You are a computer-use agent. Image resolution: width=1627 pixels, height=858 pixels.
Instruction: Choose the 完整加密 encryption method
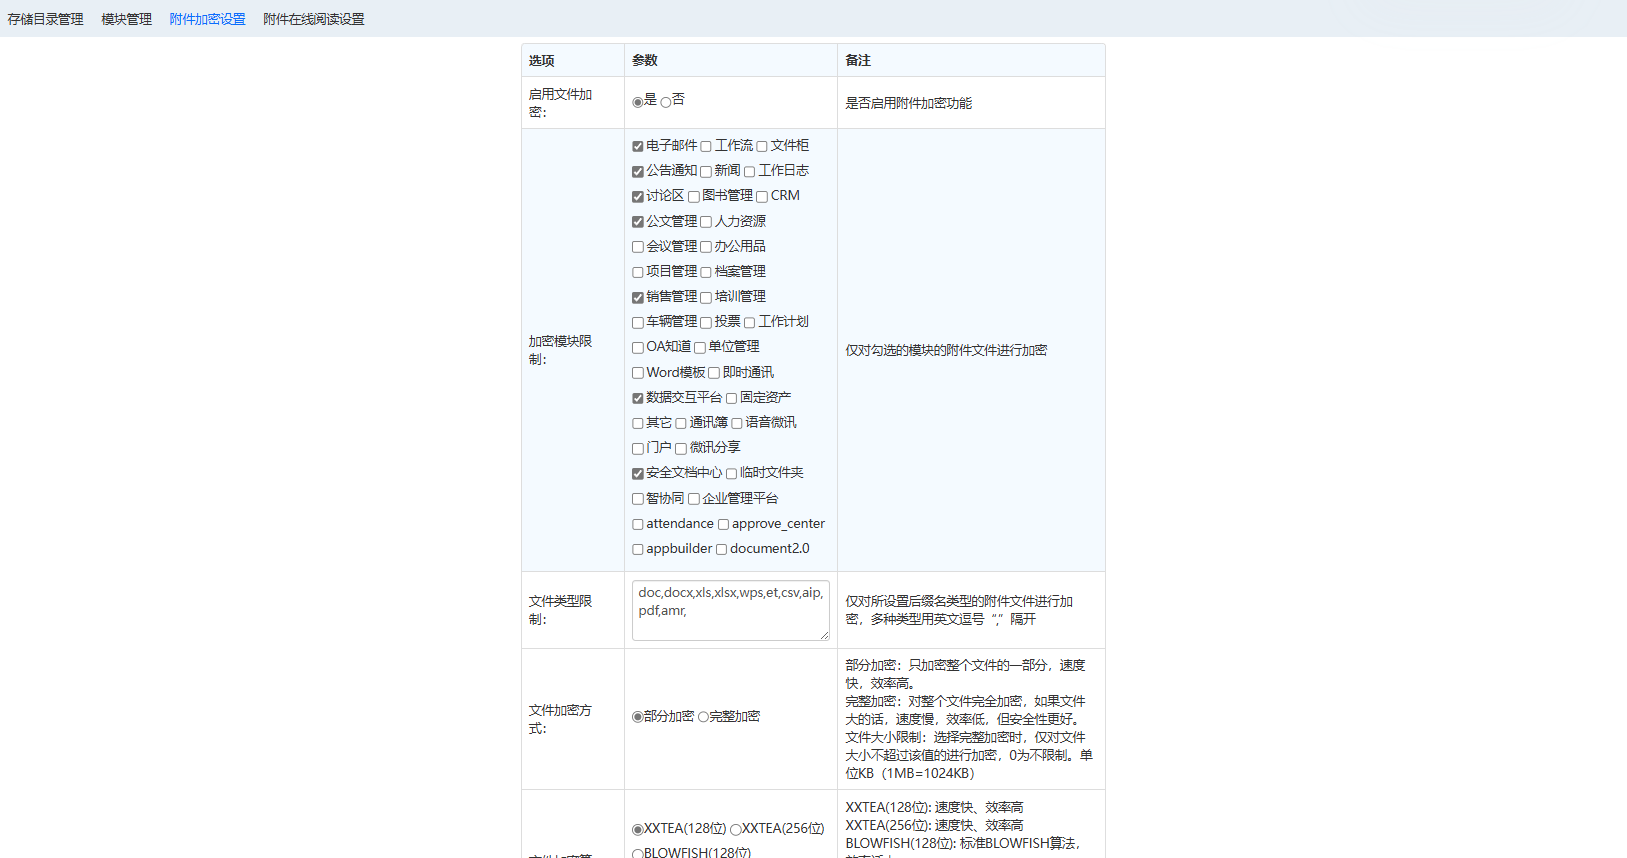pyautogui.click(x=703, y=717)
